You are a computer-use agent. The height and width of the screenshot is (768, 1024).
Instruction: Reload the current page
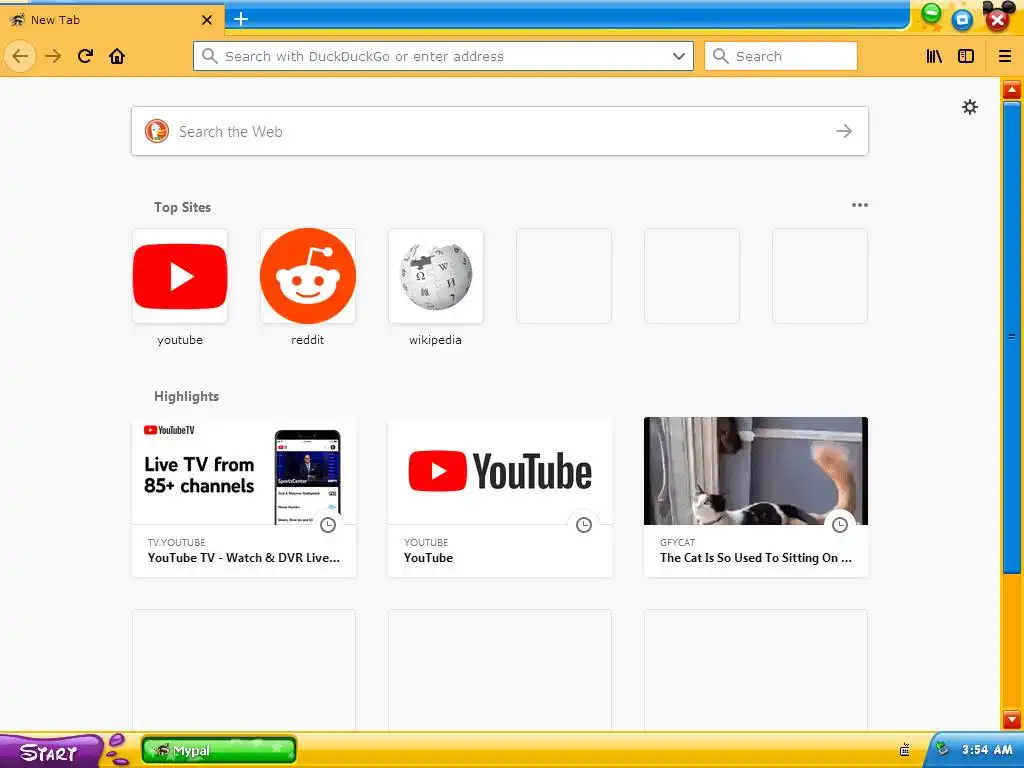(x=85, y=56)
